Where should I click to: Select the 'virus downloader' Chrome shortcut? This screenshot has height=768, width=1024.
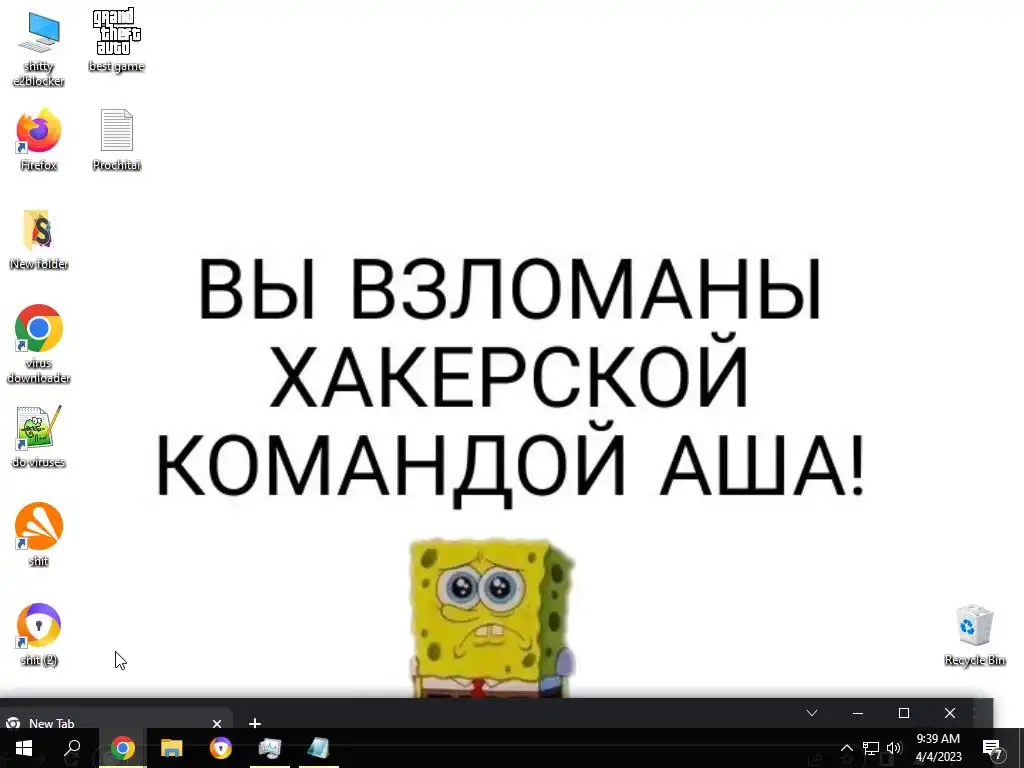pyautogui.click(x=39, y=344)
